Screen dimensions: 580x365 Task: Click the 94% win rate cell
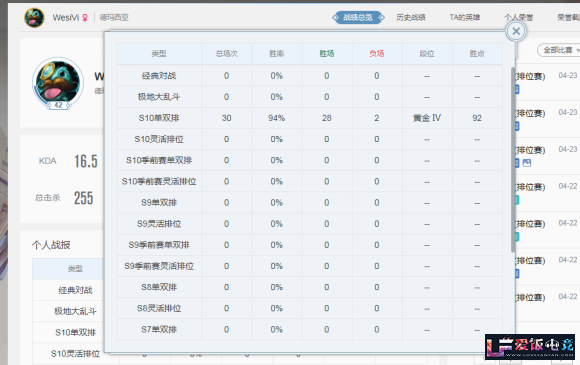tap(277, 118)
